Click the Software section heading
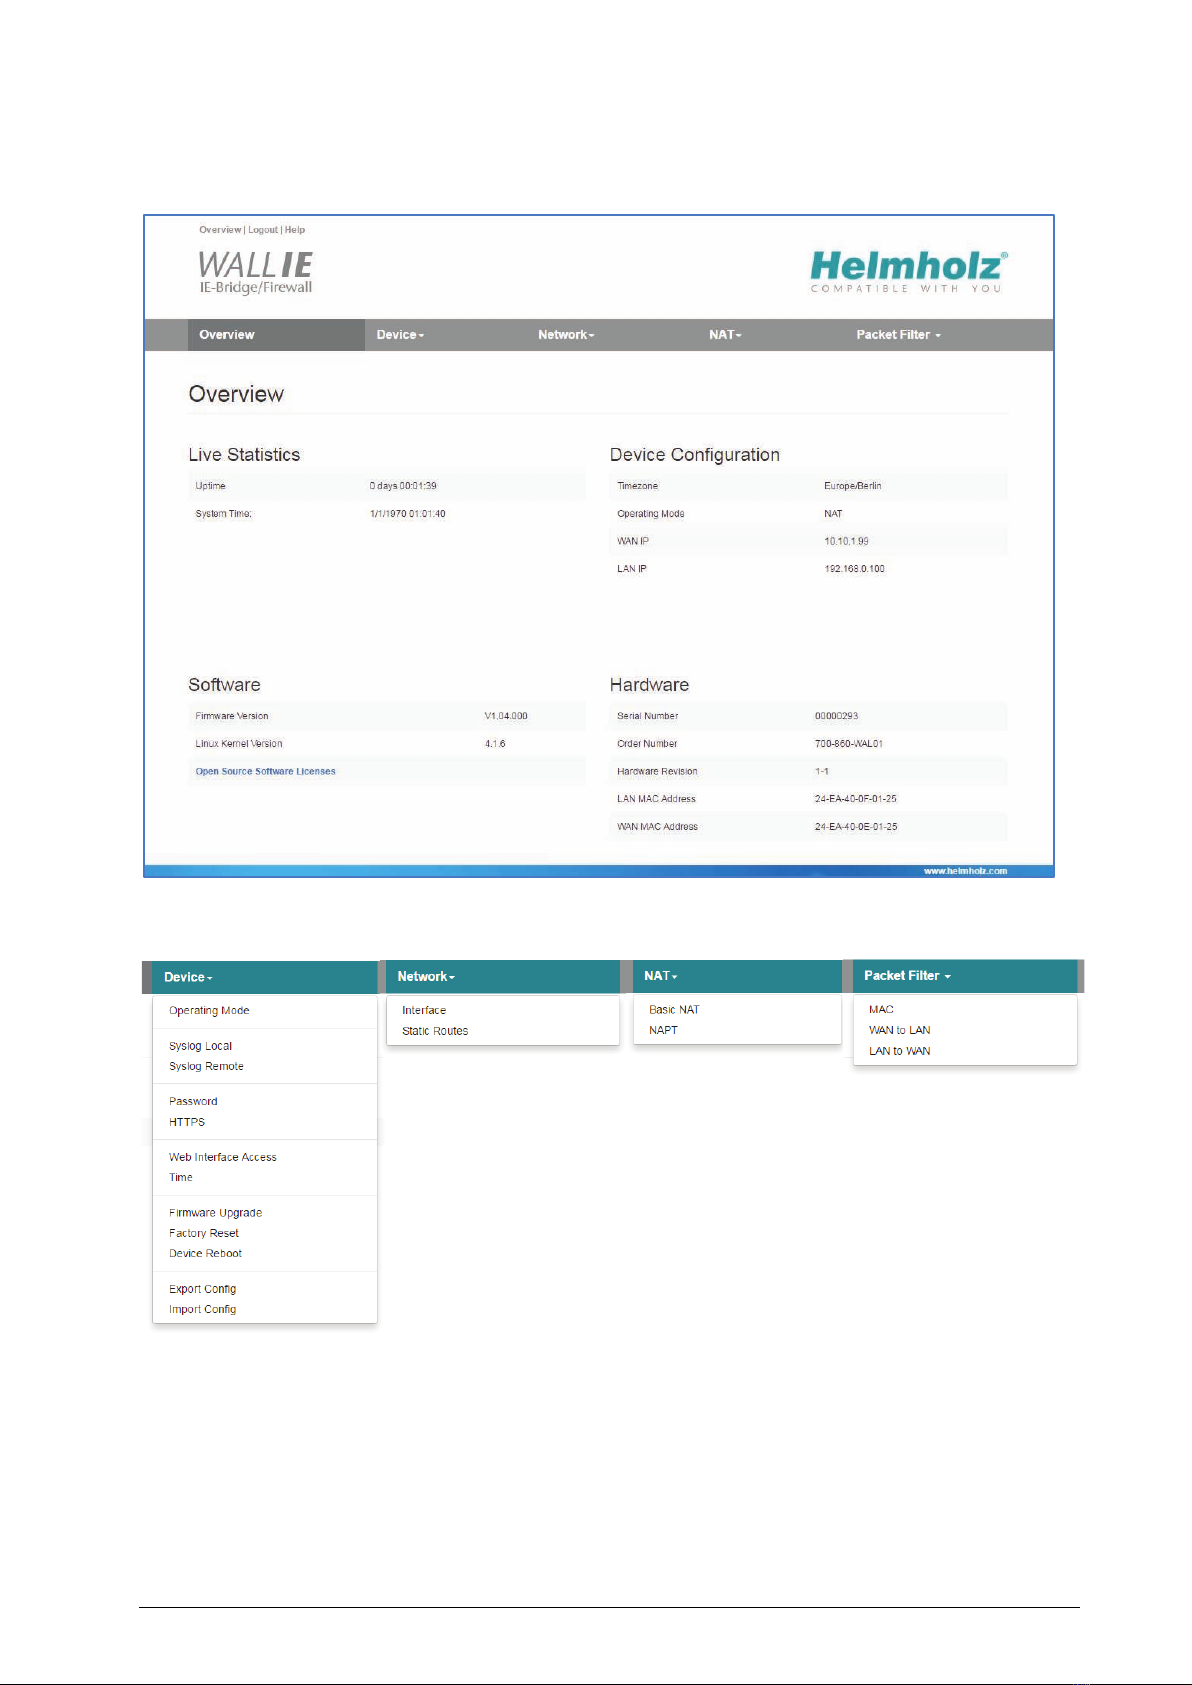 click(224, 685)
